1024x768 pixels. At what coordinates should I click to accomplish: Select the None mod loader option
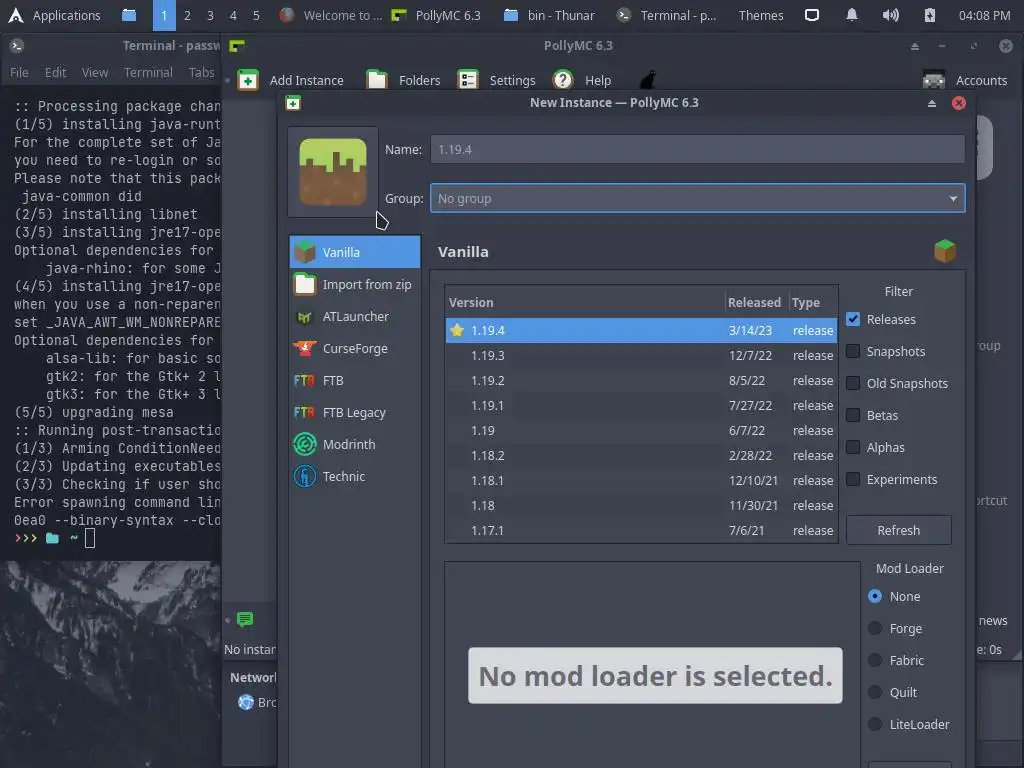(x=875, y=596)
